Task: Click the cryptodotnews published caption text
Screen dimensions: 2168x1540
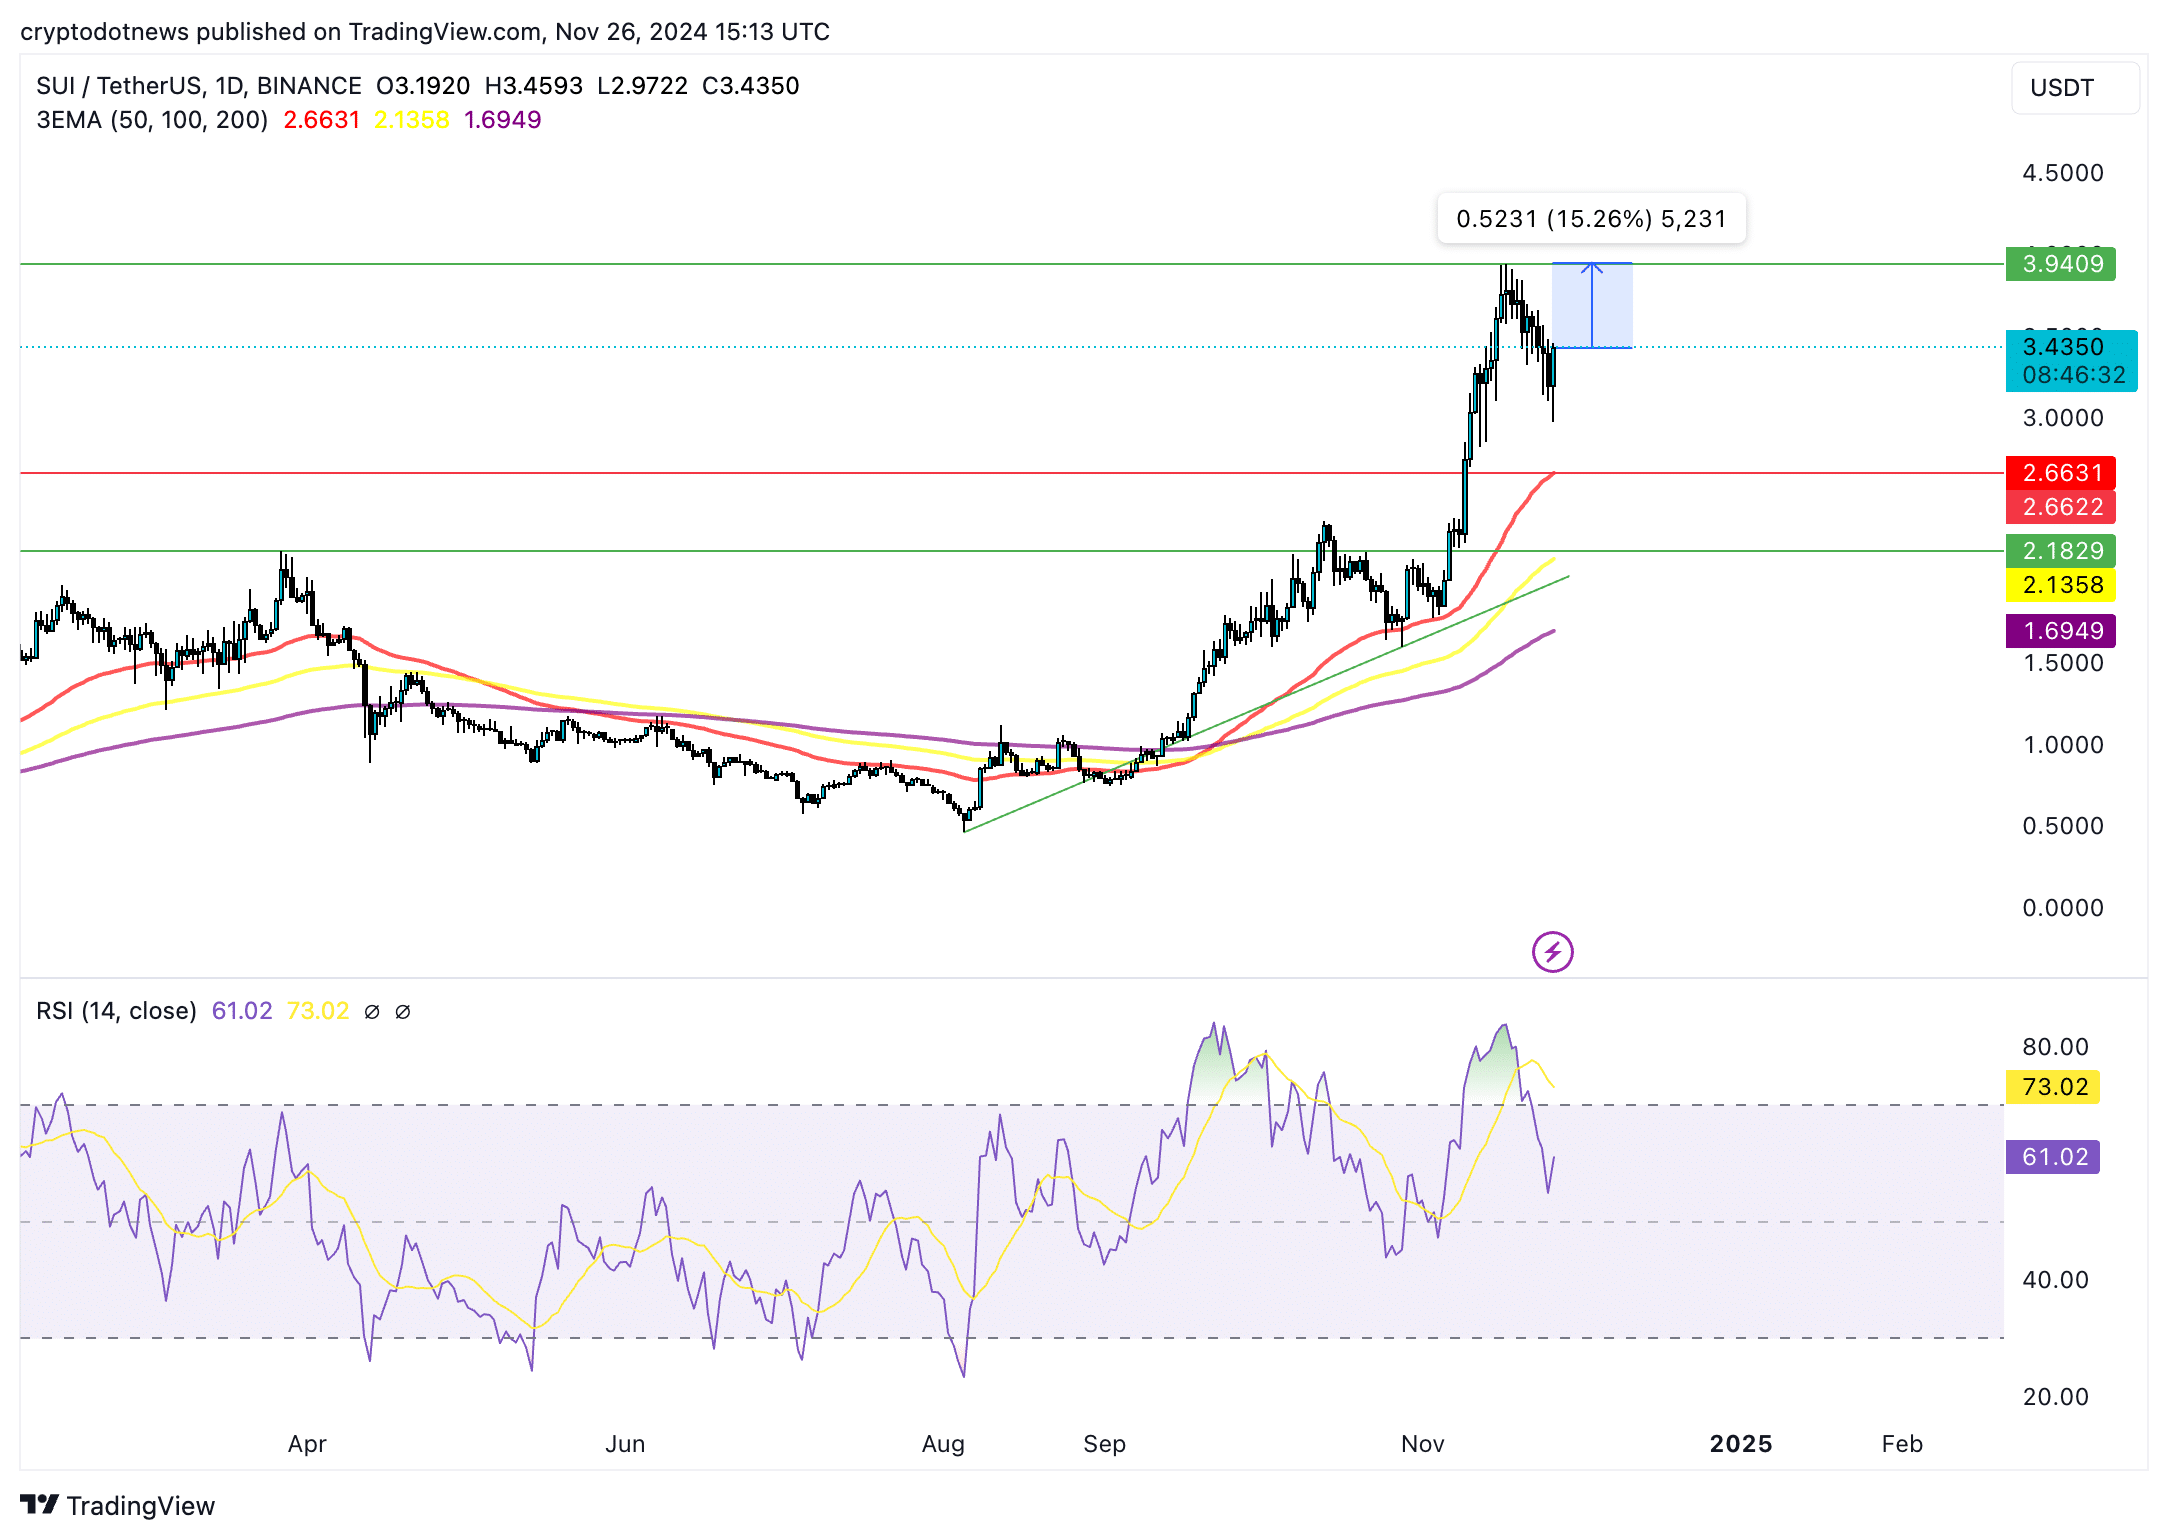Action: 425,32
